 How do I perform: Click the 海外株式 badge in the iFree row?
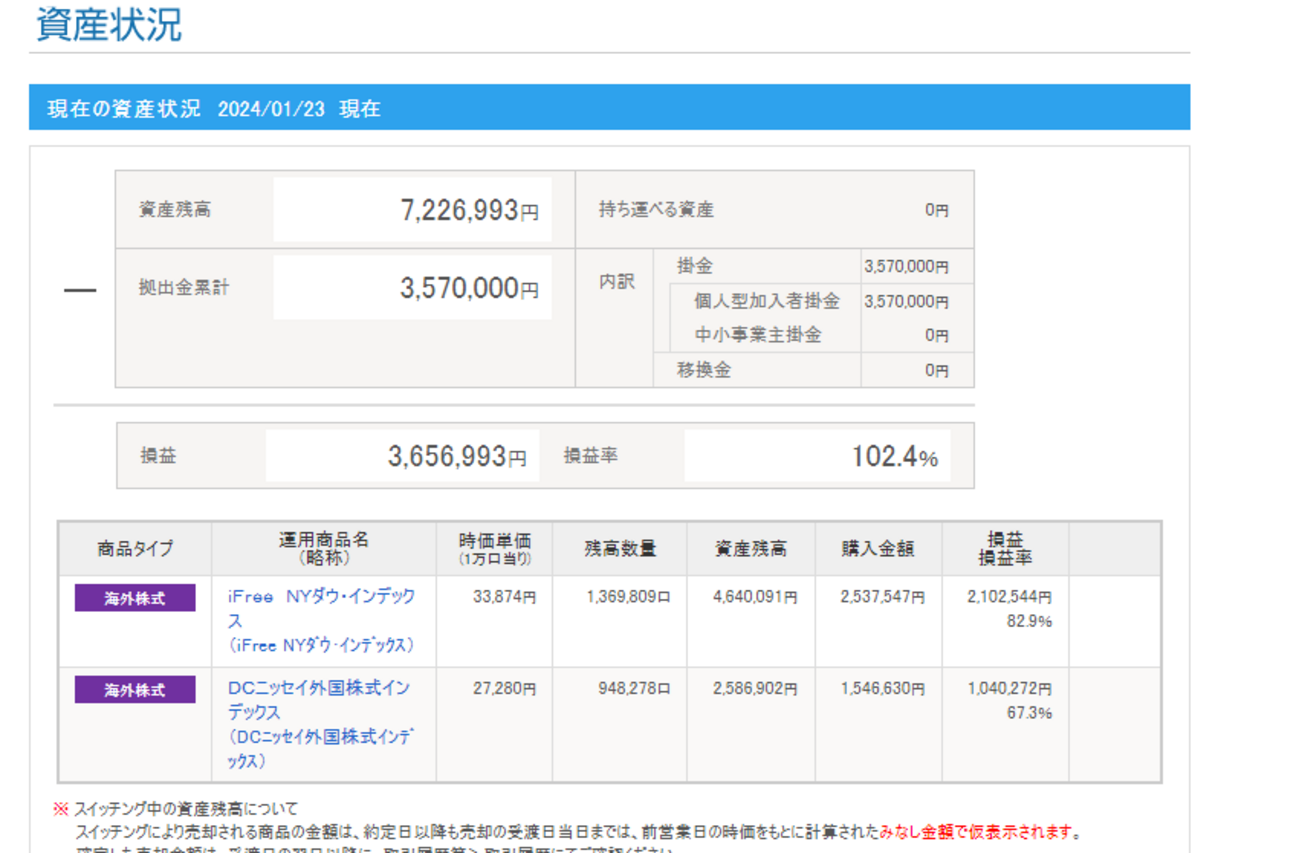point(135,599)
